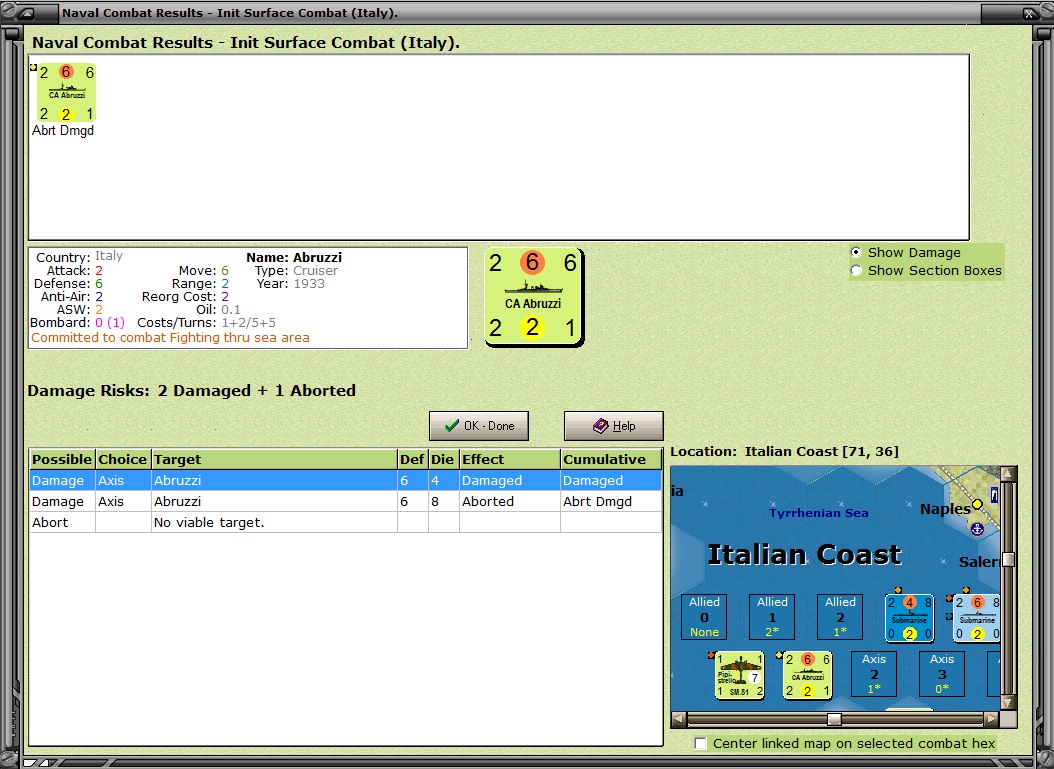The width and height of the screenshot is (1054, 769).
Task: Click the Abrt Dmgd label under counter
Action: (63, 130)
